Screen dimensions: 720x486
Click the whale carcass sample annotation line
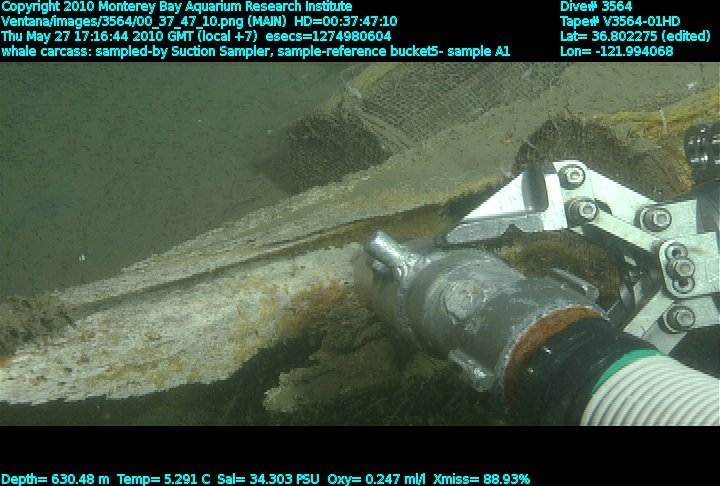tap(255, 51)
